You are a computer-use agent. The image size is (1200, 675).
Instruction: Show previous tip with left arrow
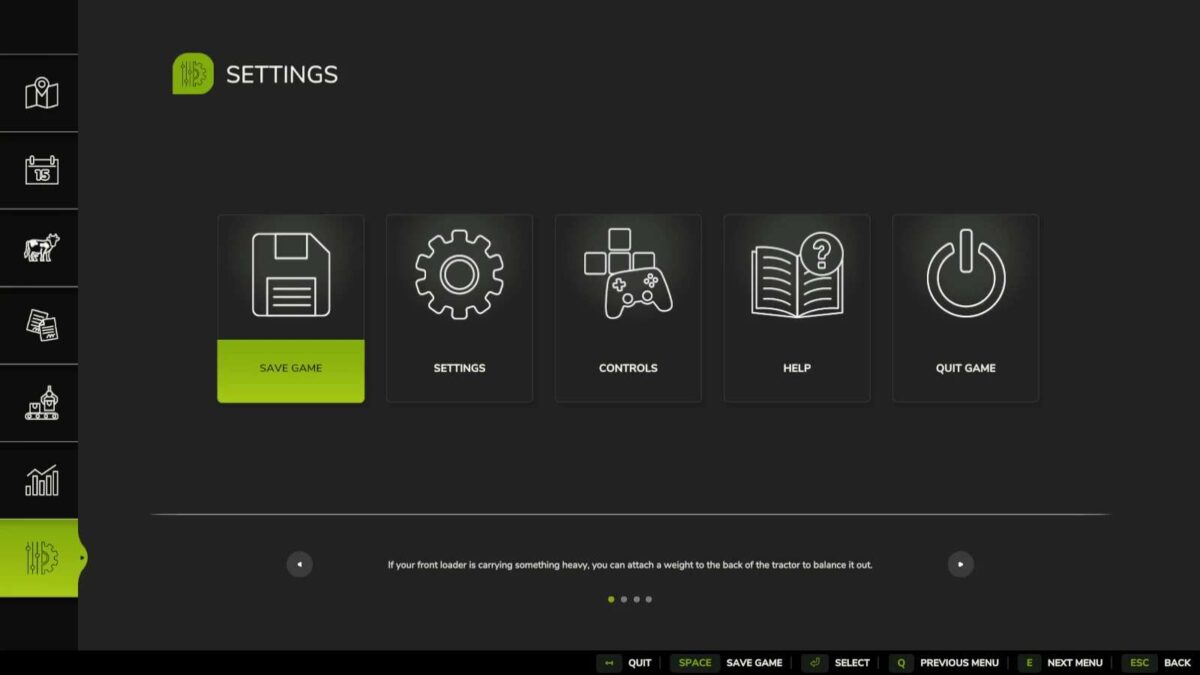(x=300, y=564)
